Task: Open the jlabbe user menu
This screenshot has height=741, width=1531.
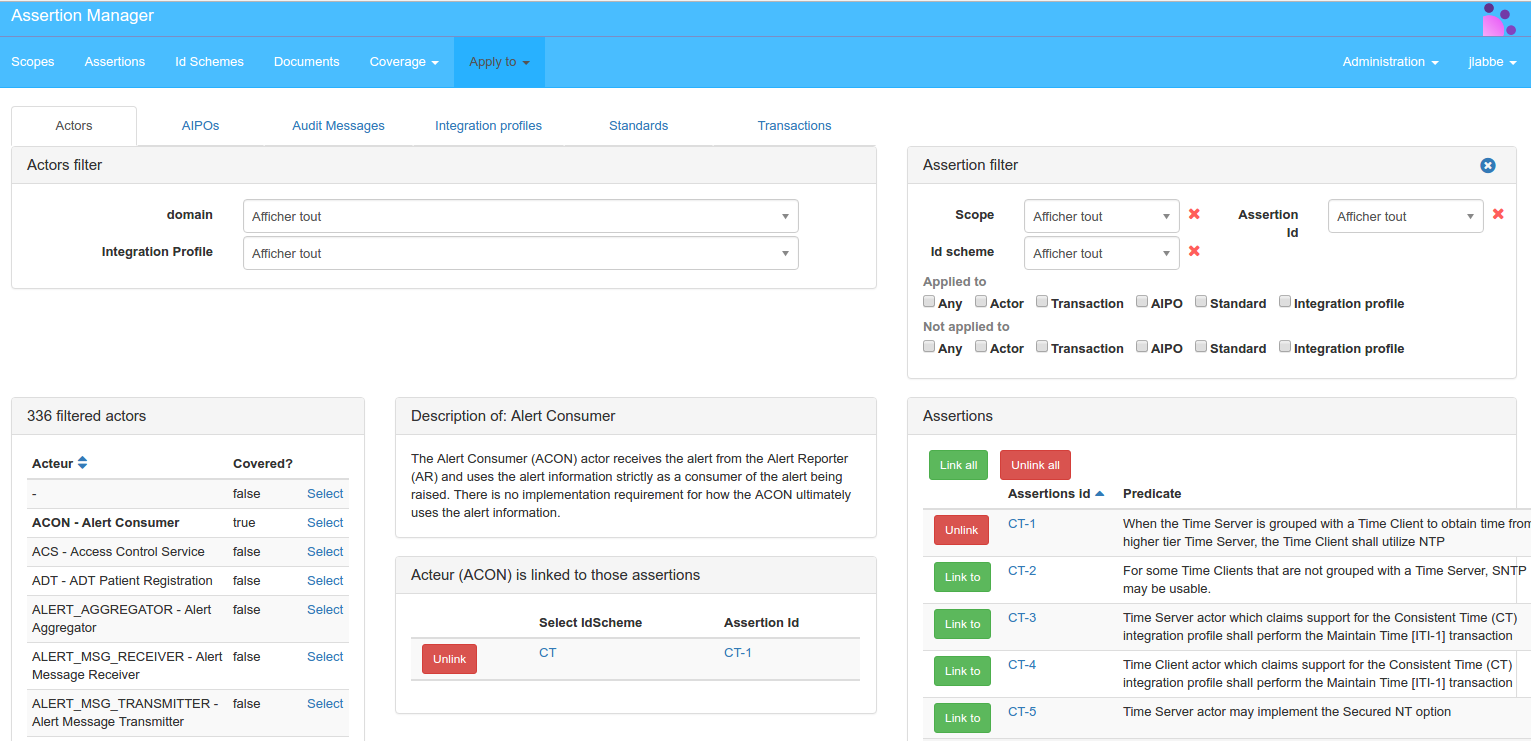Action: click(1492, 62)
